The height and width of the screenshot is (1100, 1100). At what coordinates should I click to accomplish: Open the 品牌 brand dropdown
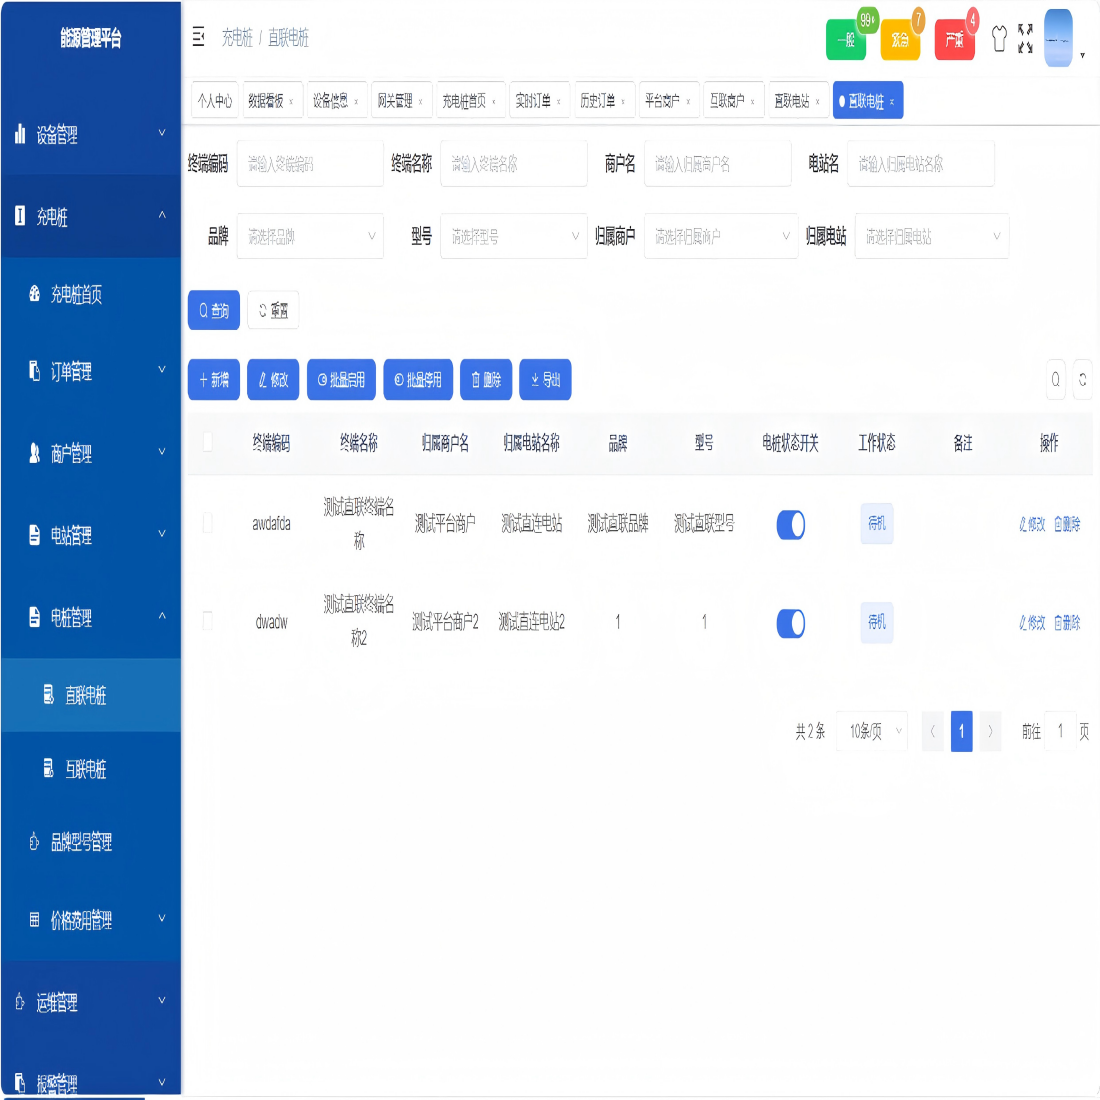tap(310, 237)
